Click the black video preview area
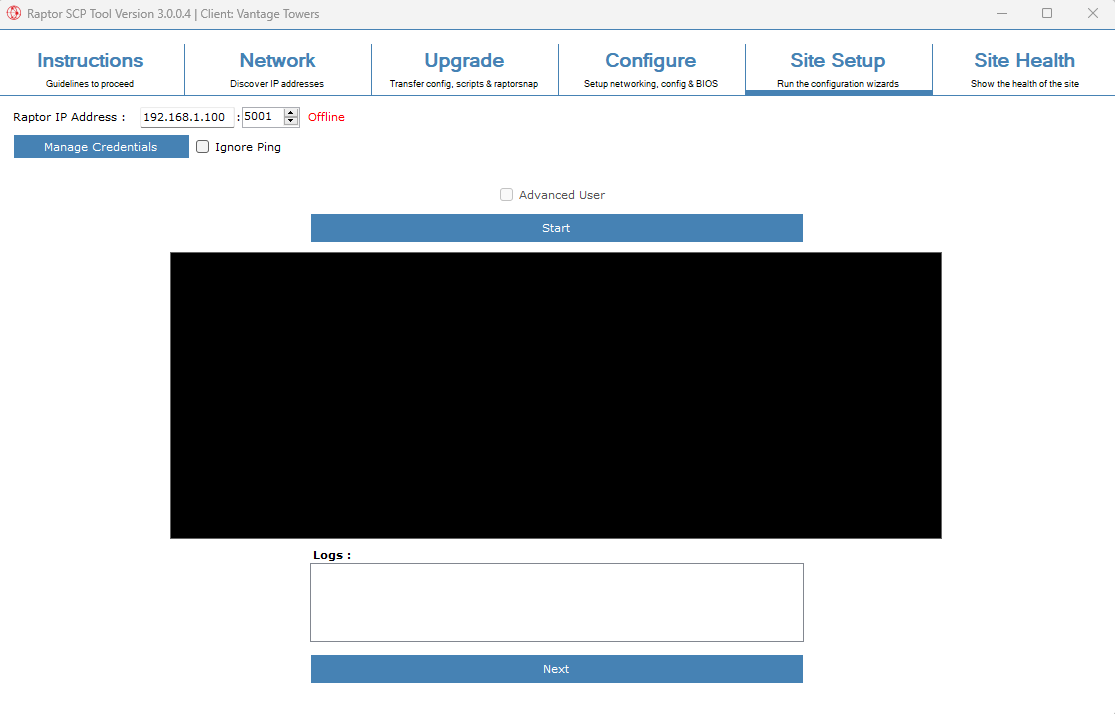The height and width of the screenshot is (714, 1115). pyautogui.click(x=555, y=394)
